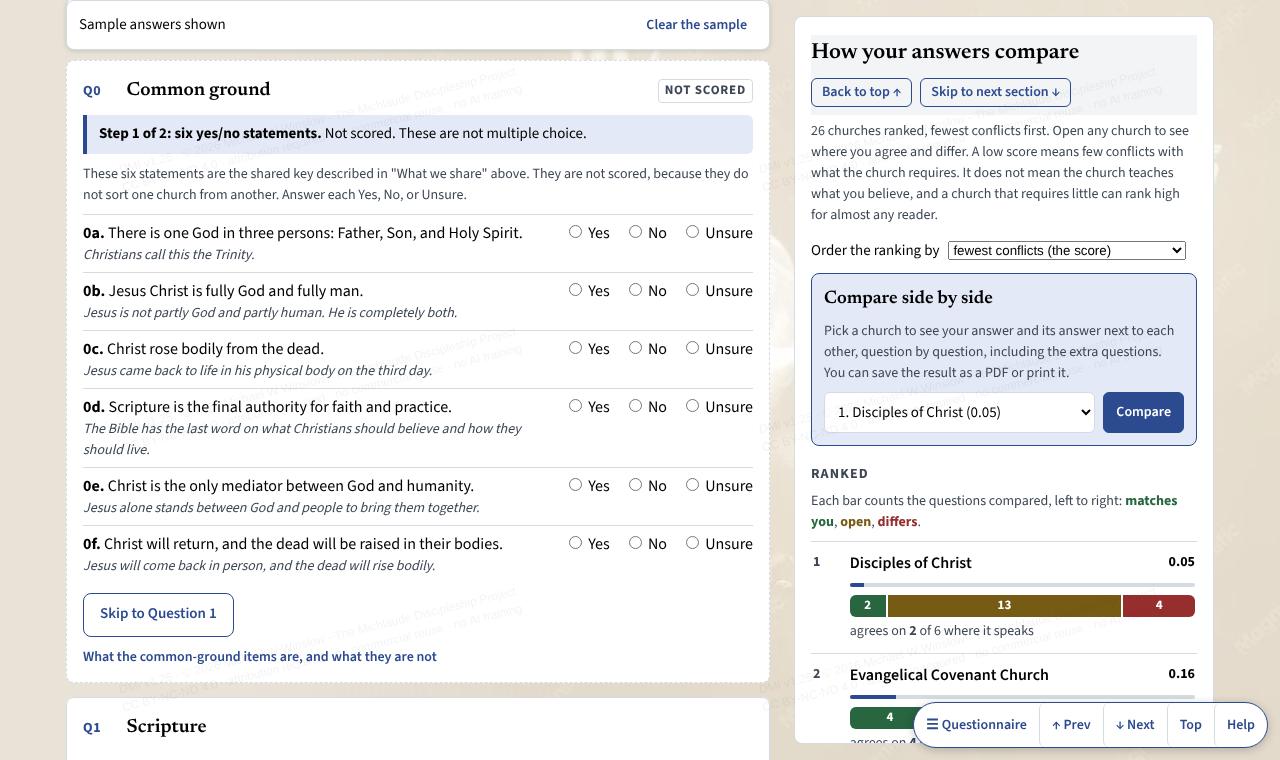1280x760 pixels.
Task: Click the NOT SCORED badge
Action: point(705,90)
